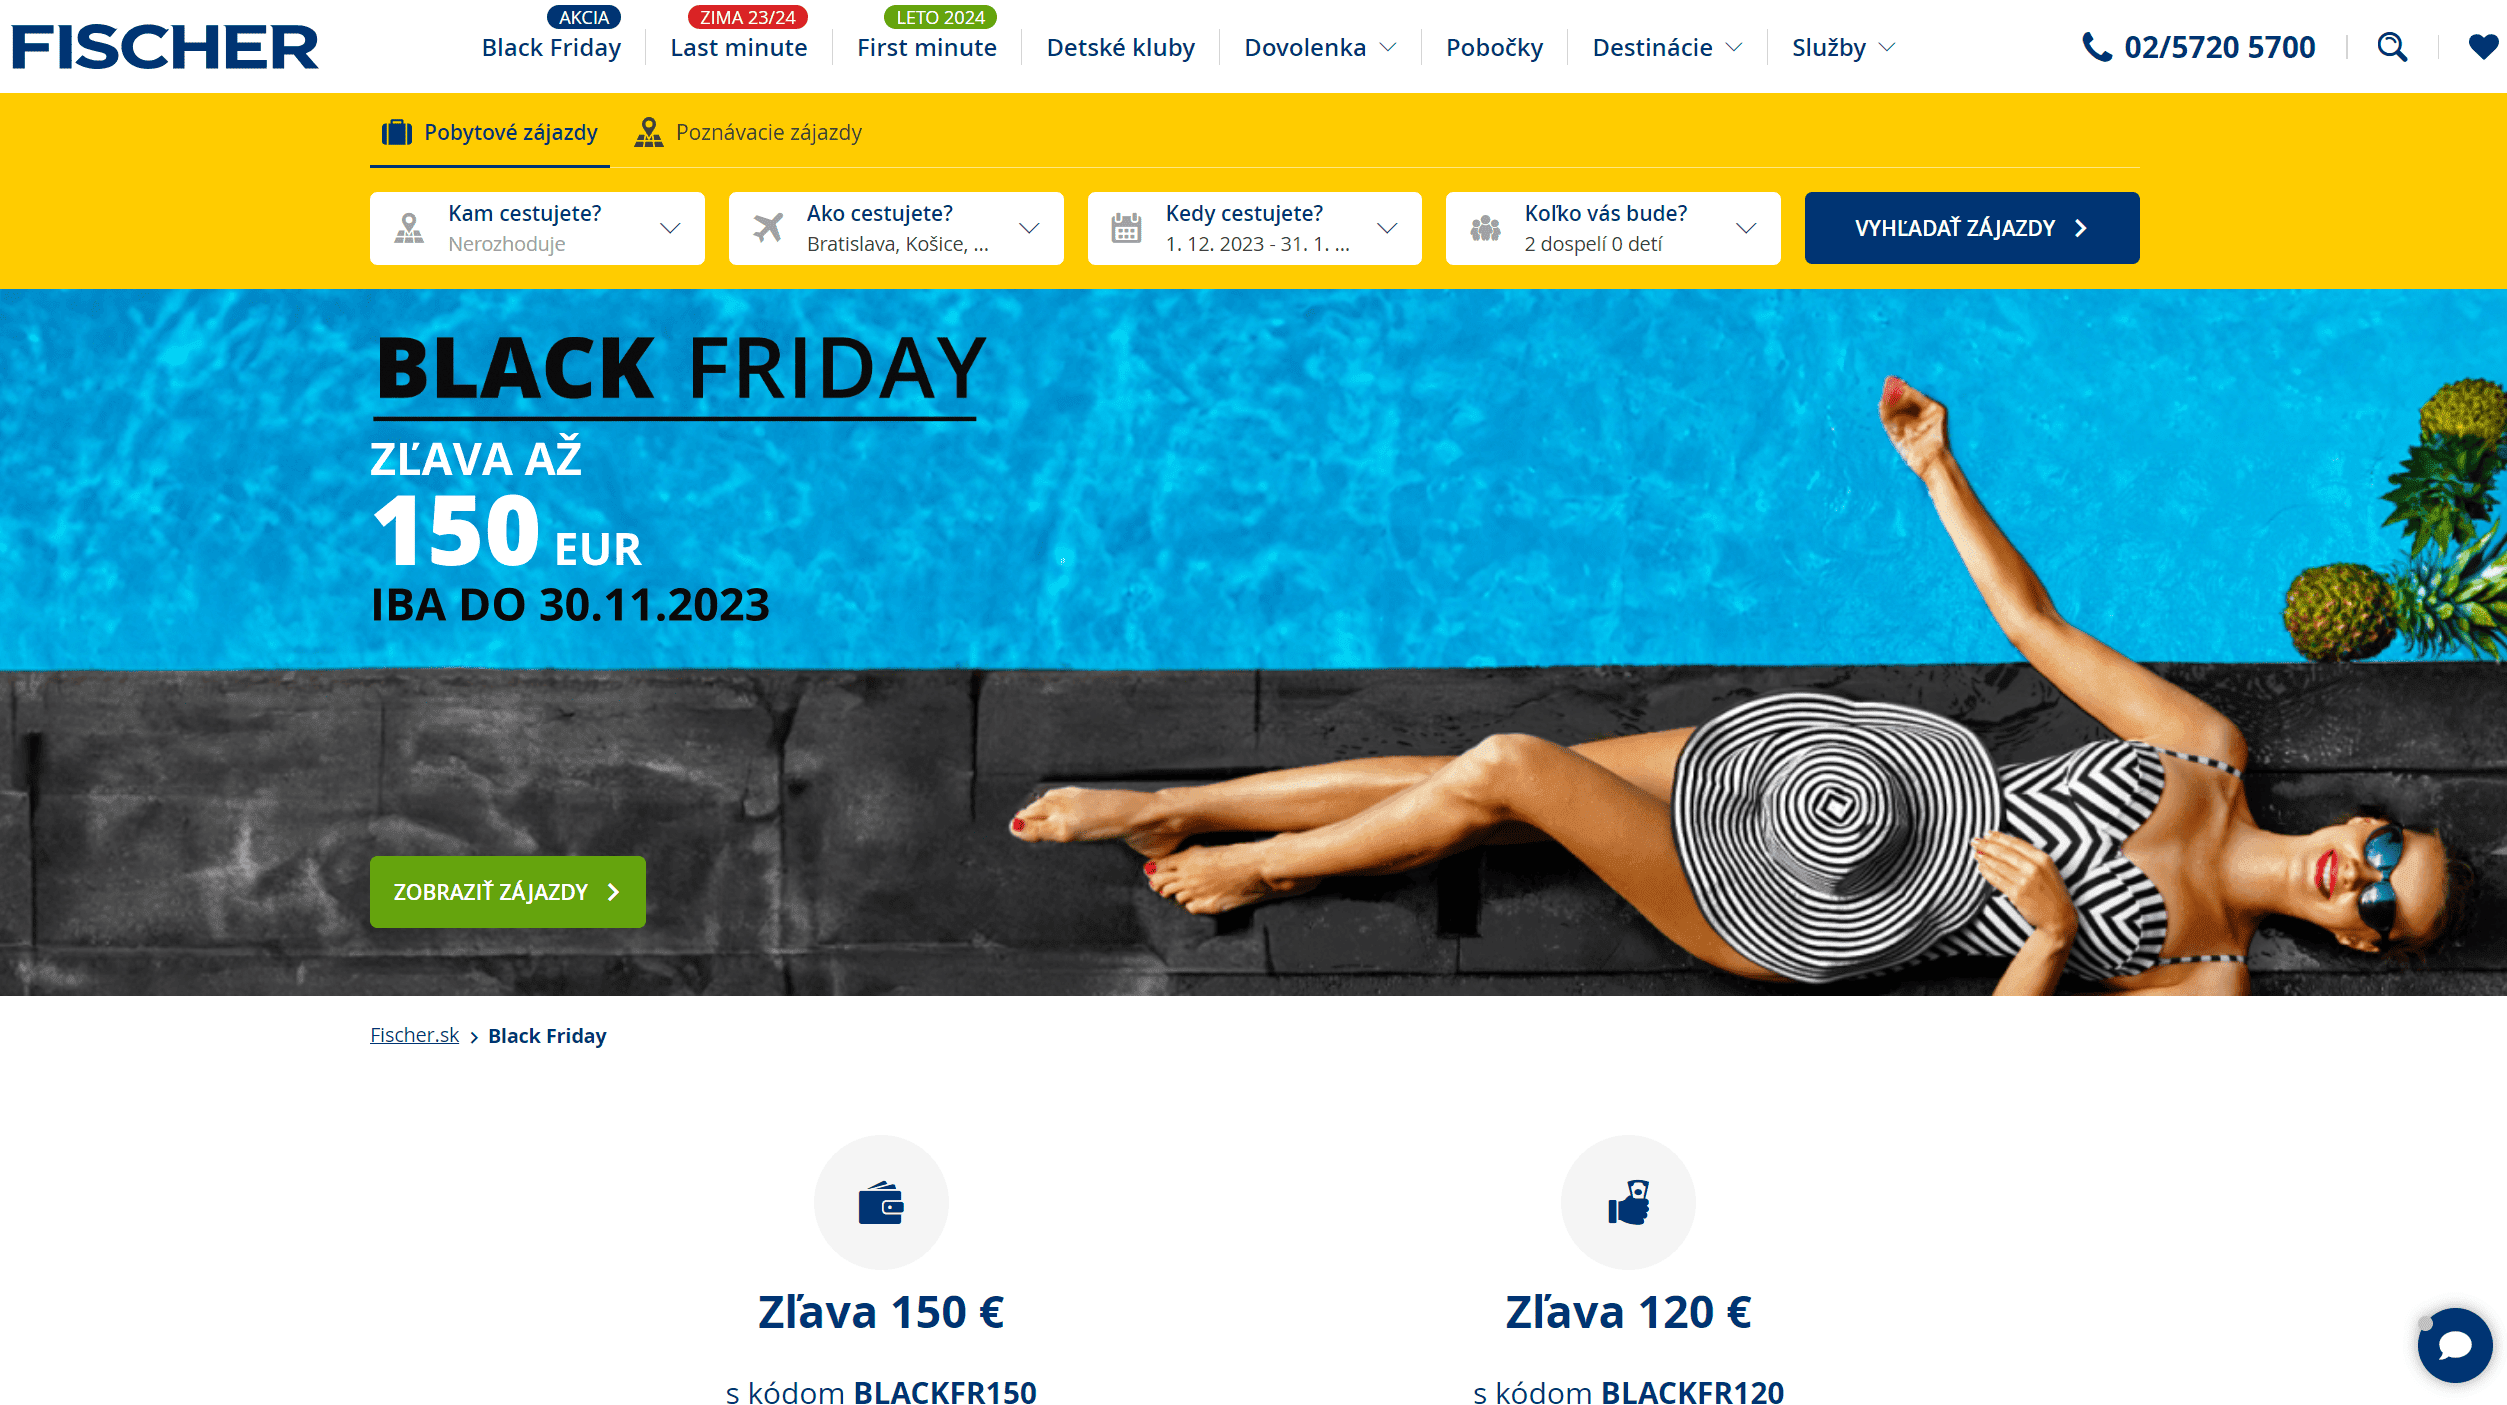Click the airplane icon in Ako cestujete
Screen dimensions: 2507x1405
click(768, 228)
